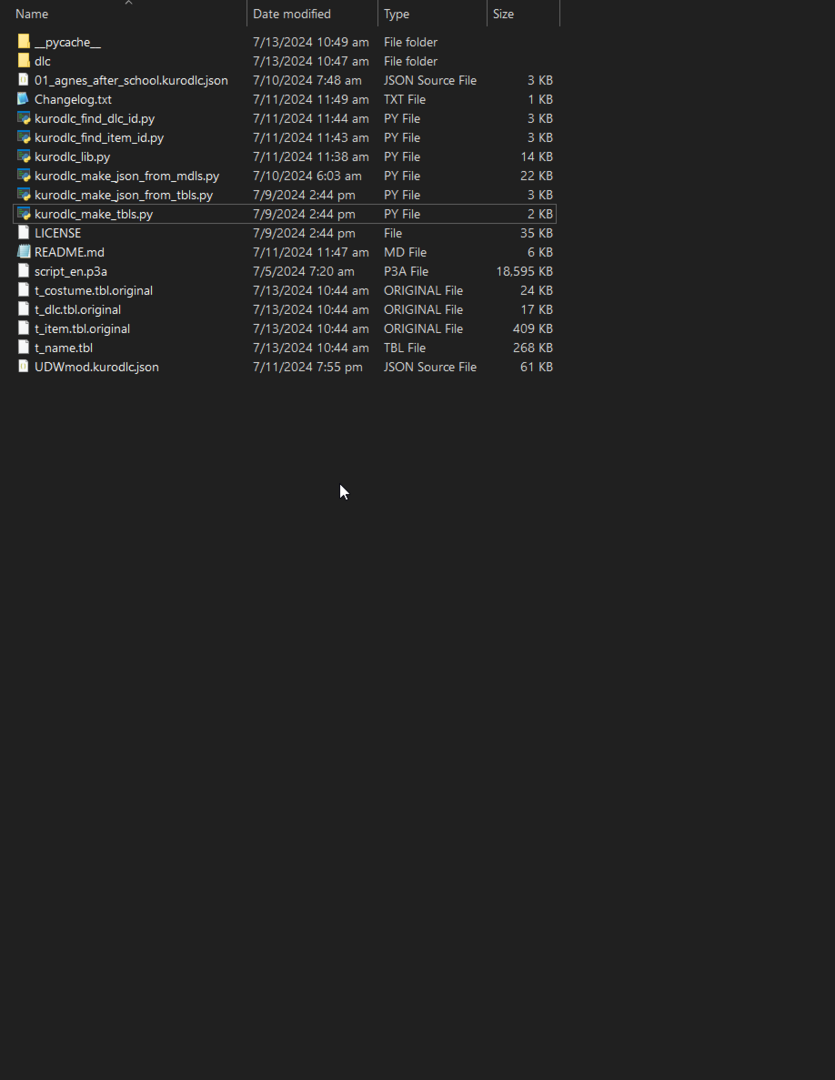Click the Changelog.txt file icon
835x1080 pixels.
pos(23,99)
